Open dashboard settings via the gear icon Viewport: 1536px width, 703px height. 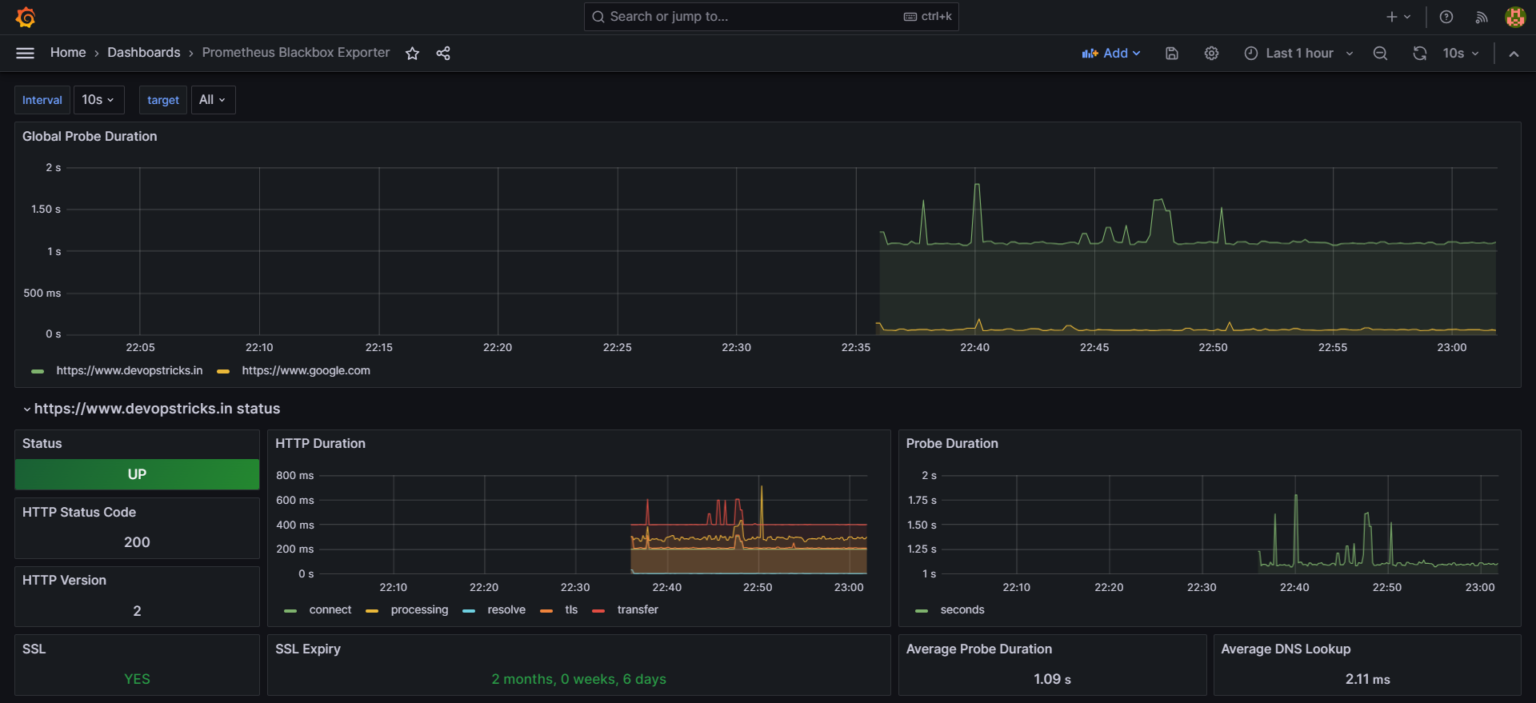click(1211, 53)
